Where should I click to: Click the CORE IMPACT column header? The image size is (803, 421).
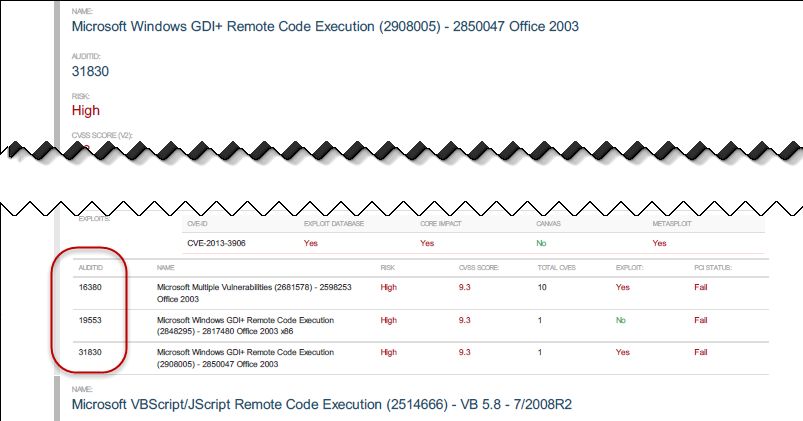point(440,224)
